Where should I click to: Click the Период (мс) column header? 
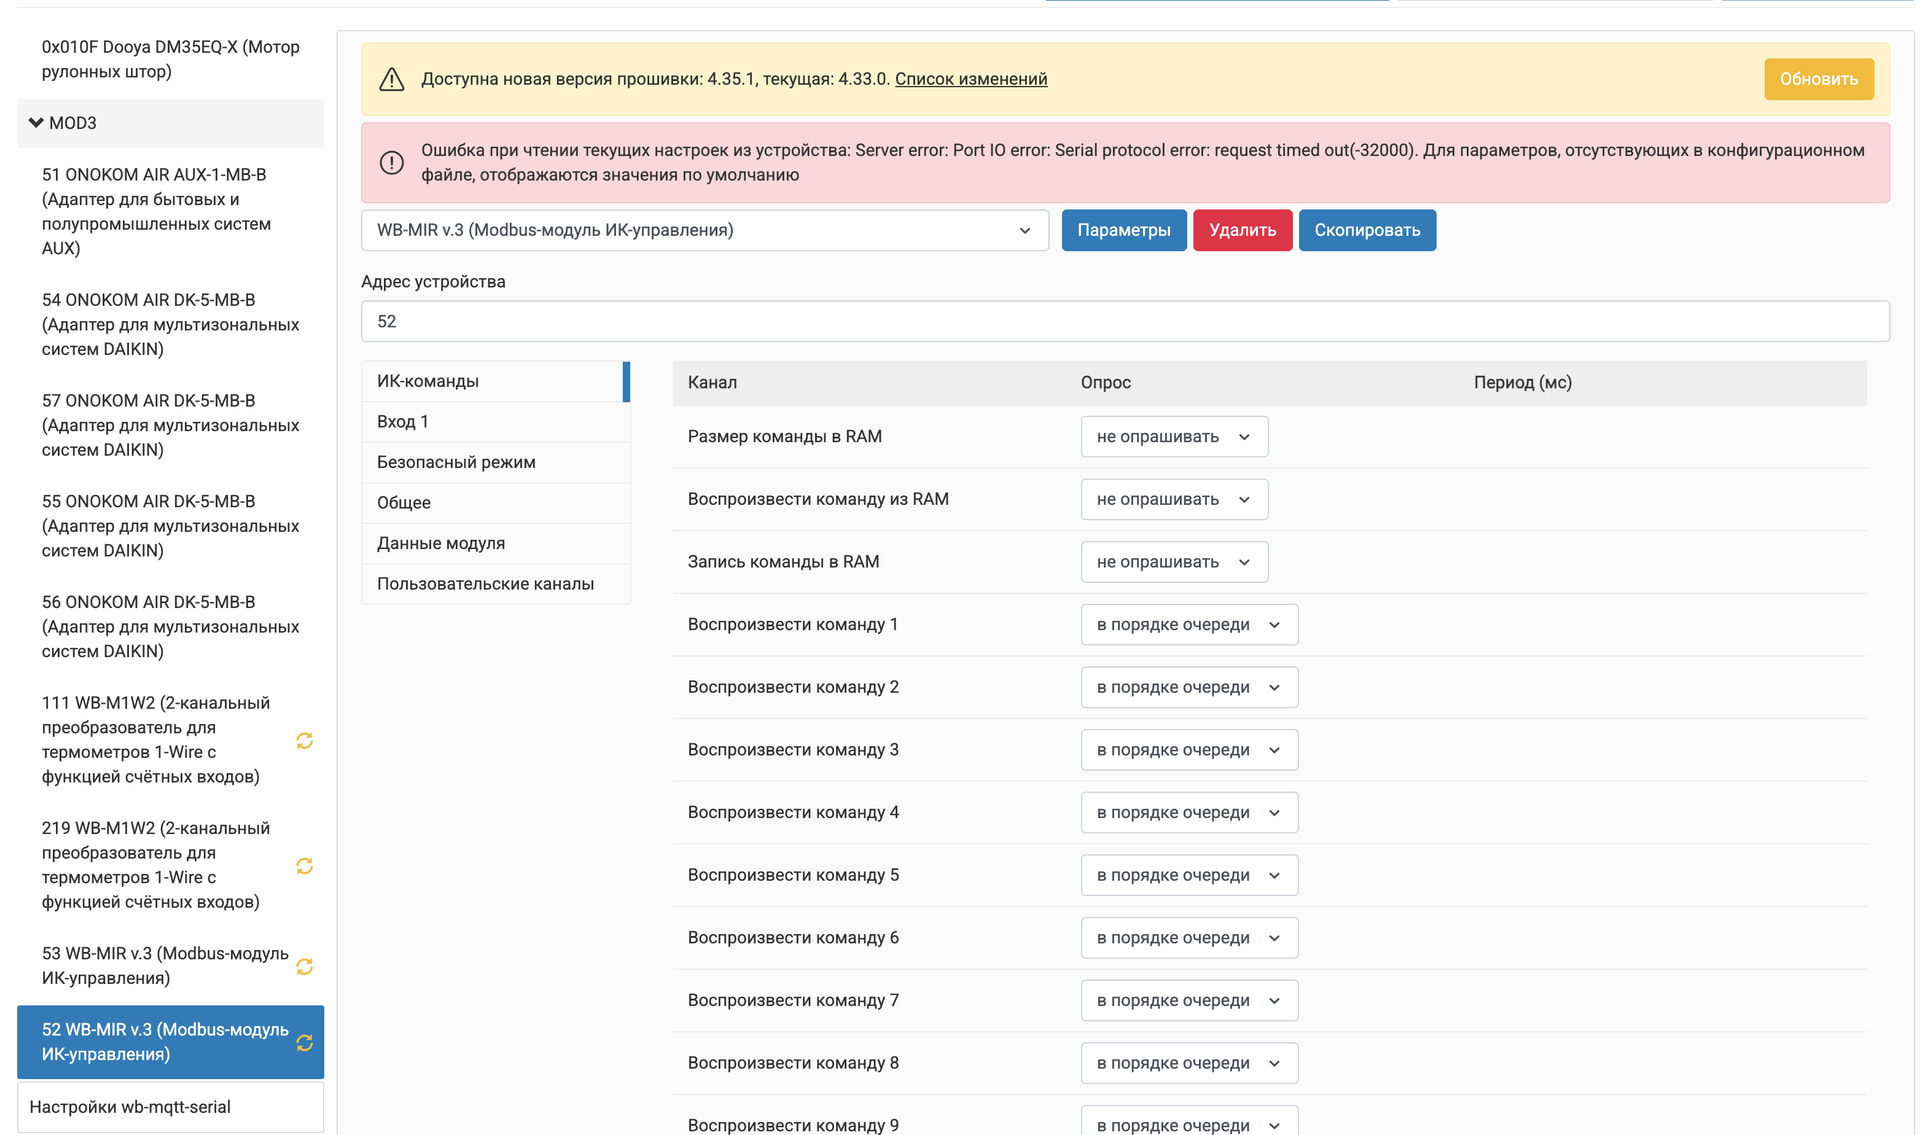pos(1522,382)
